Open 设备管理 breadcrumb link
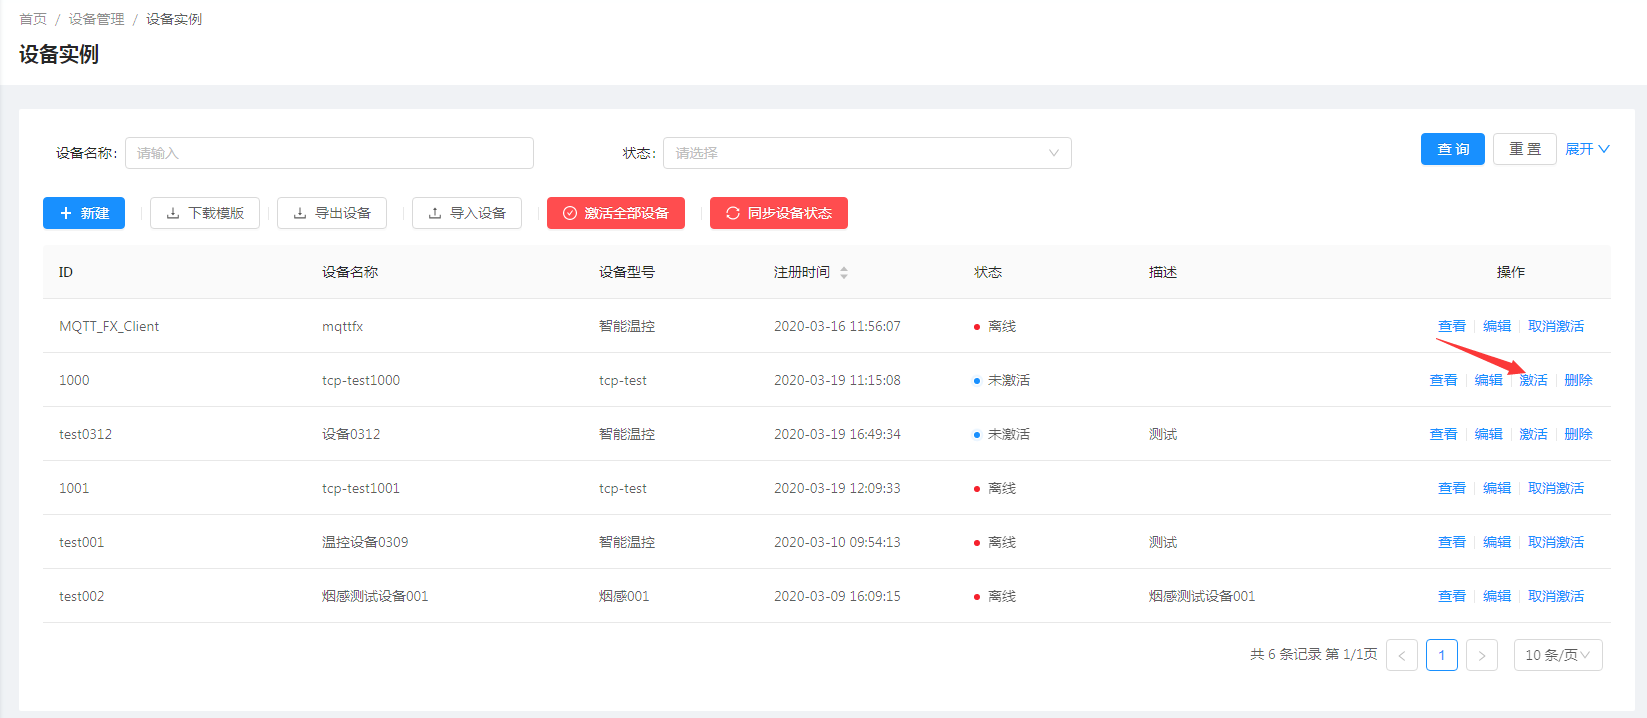Viewport: 1647px width, 718px height. (96, 19)
